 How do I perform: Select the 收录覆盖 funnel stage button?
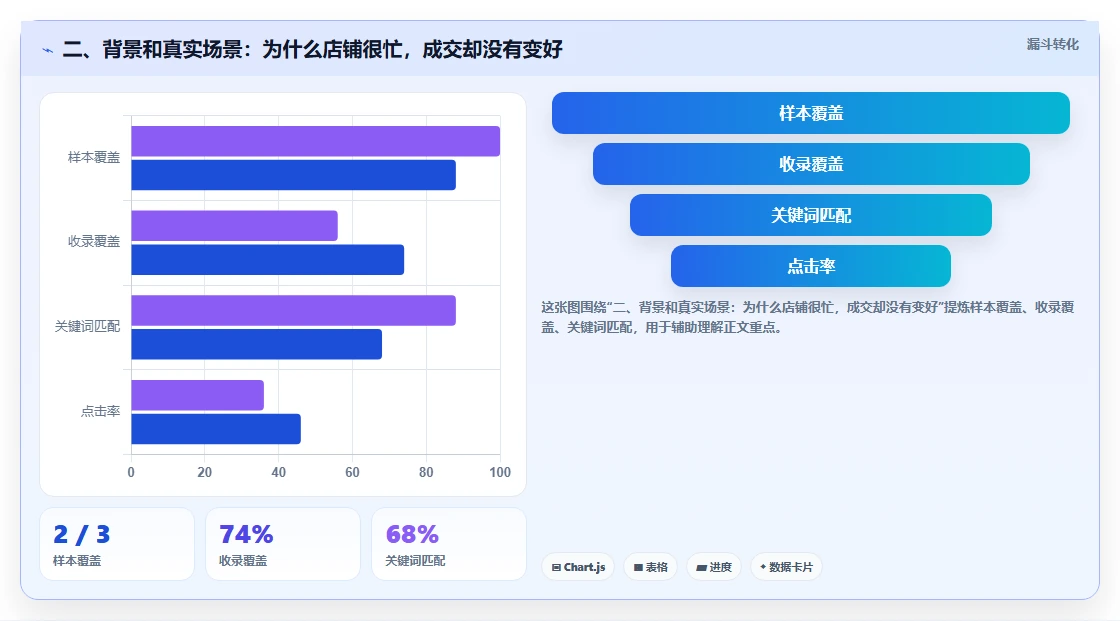point(811,164)
